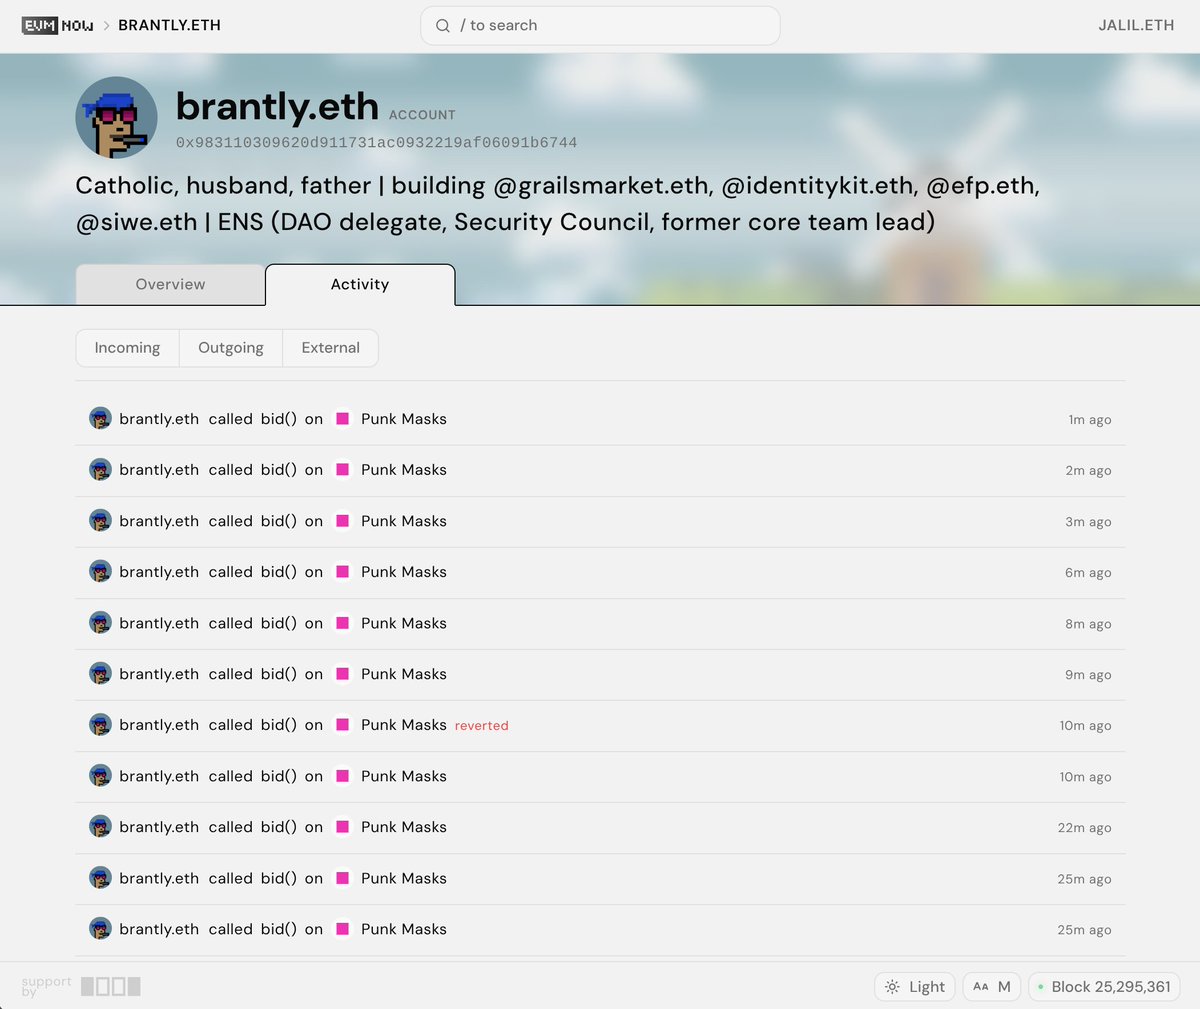The image size is (1200, 1009).
Task: Open the BRANTLY.ETH breadcrumb
Action: click(169, 25)
